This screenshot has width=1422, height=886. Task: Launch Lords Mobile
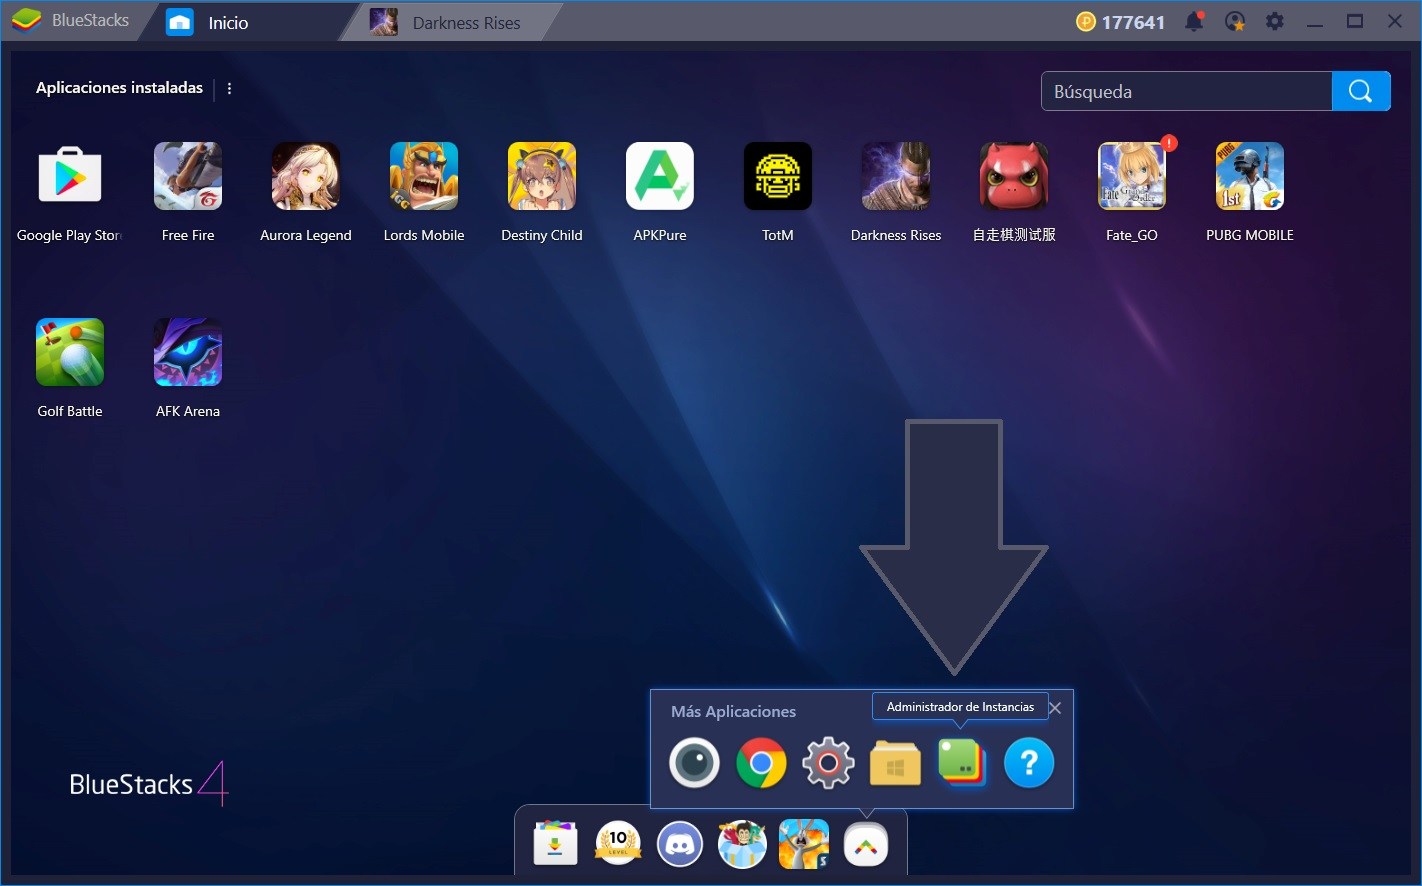tap(424, 176)
